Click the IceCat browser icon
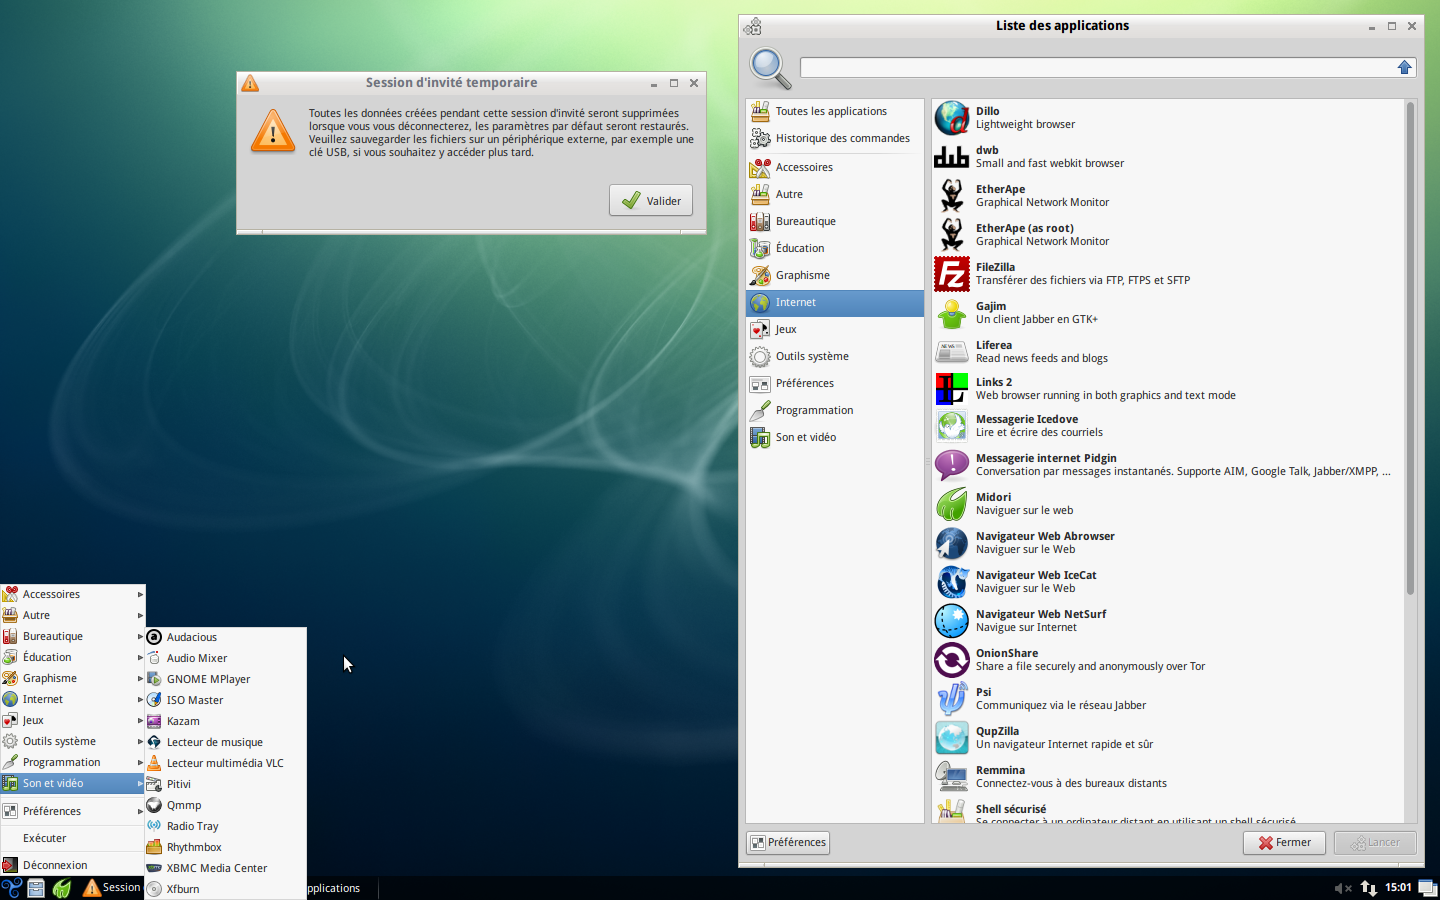The width and height of the screenshot is (1440, 900). point(951,582)
